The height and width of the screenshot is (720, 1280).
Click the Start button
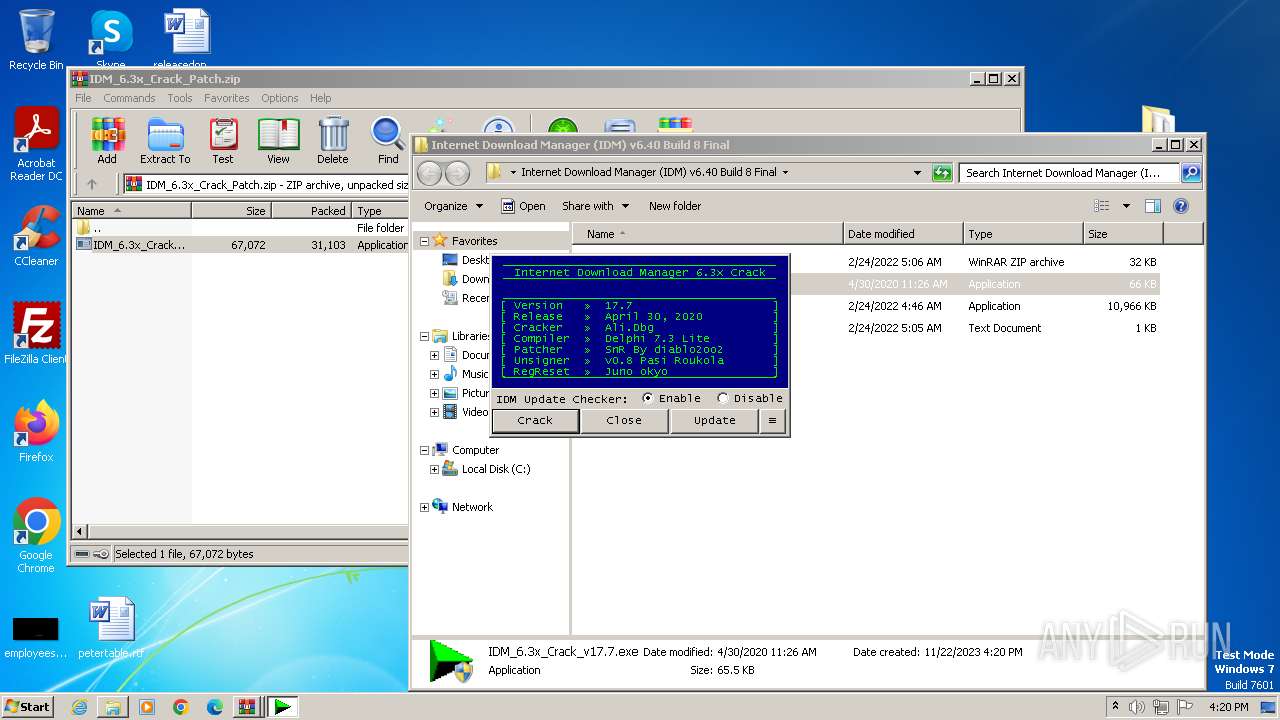[x=28, y=707]
